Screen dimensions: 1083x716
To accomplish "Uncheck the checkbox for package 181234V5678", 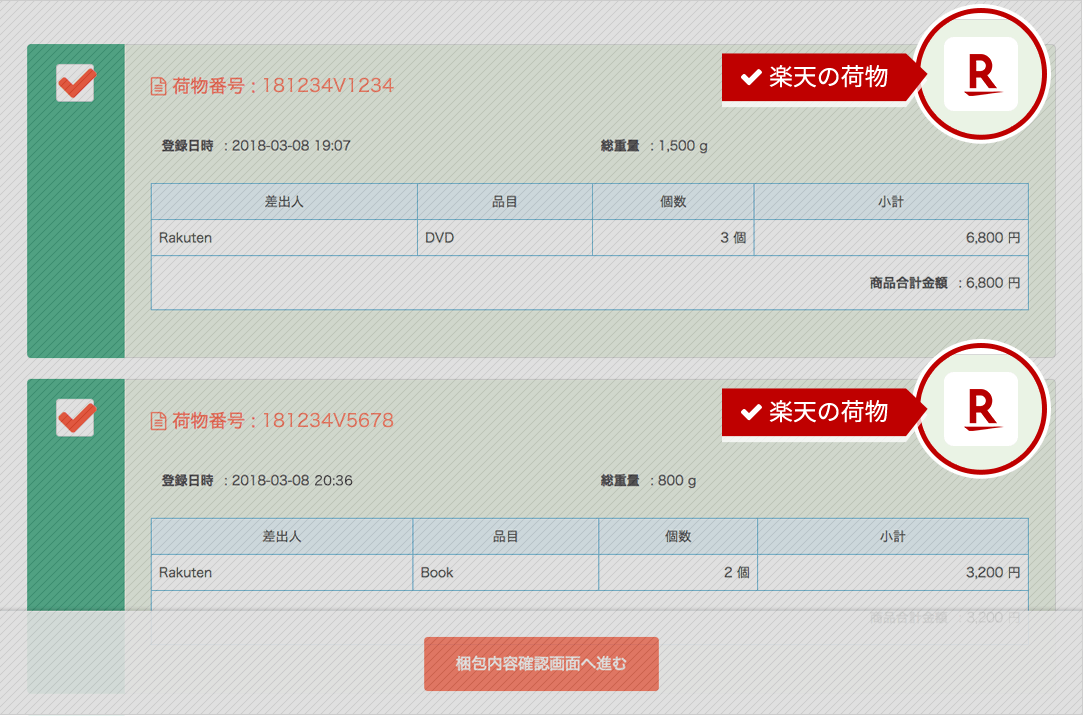I will [x=75, y=418].
